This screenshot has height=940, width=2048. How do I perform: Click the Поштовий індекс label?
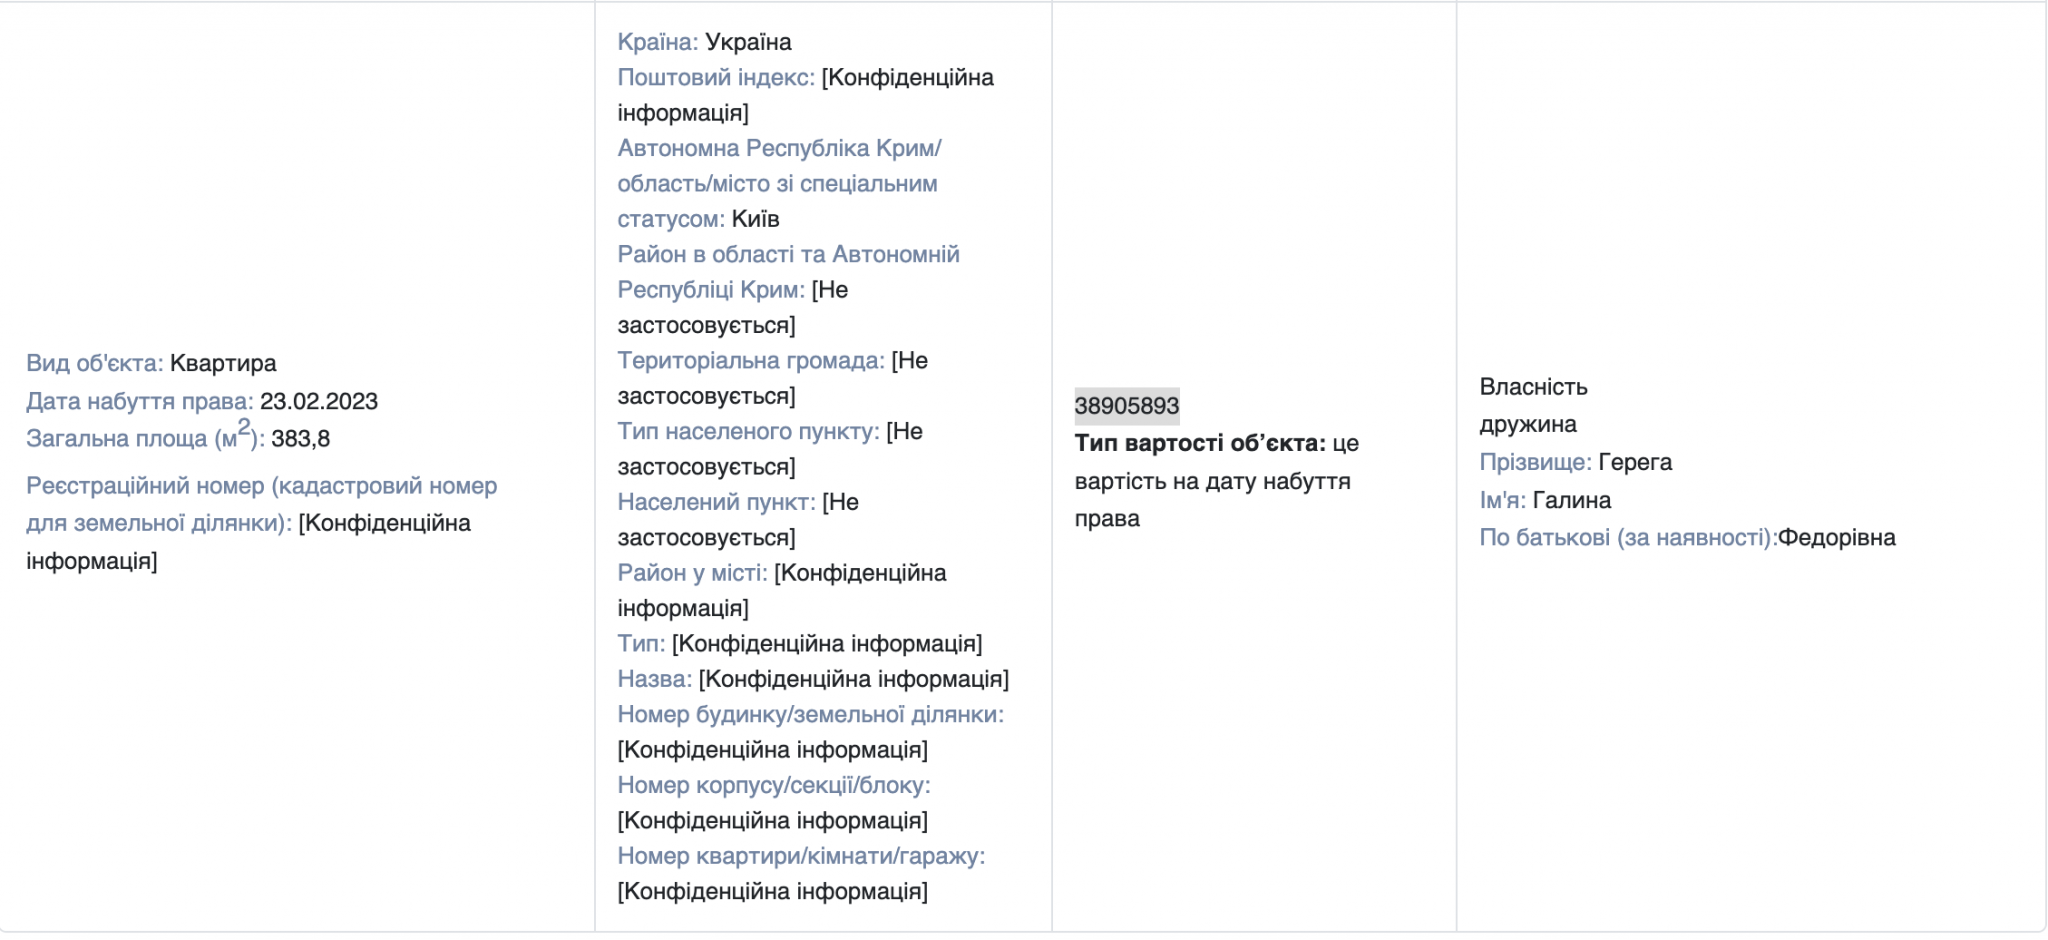pos(716,78)
